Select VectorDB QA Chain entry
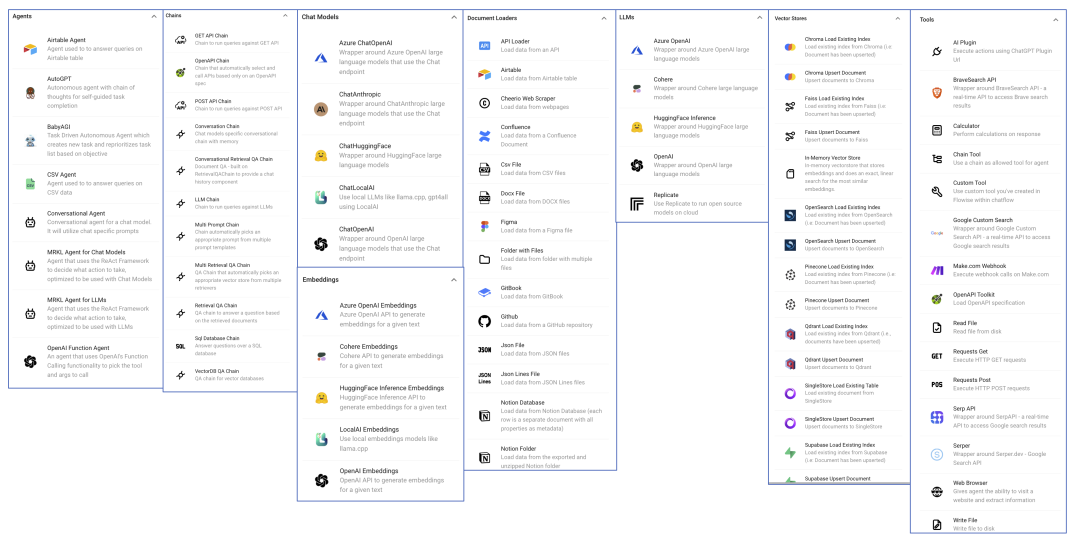 230,375
